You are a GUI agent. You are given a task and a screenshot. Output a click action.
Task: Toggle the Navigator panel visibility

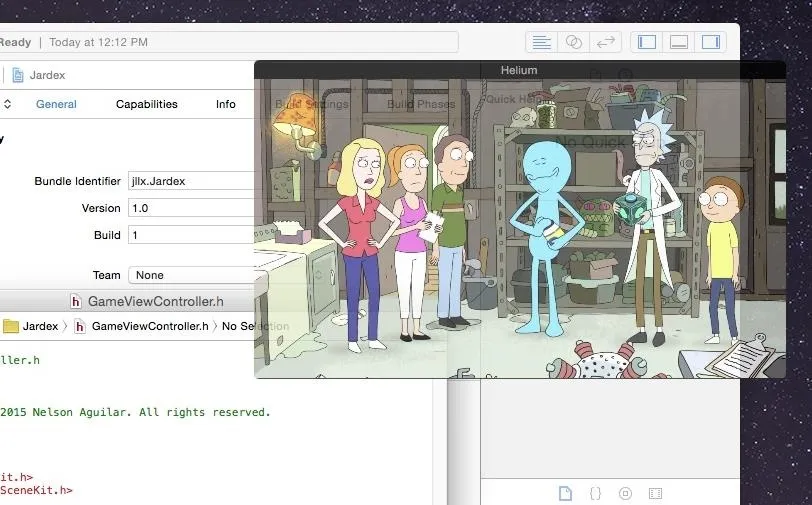coord(647,42)
